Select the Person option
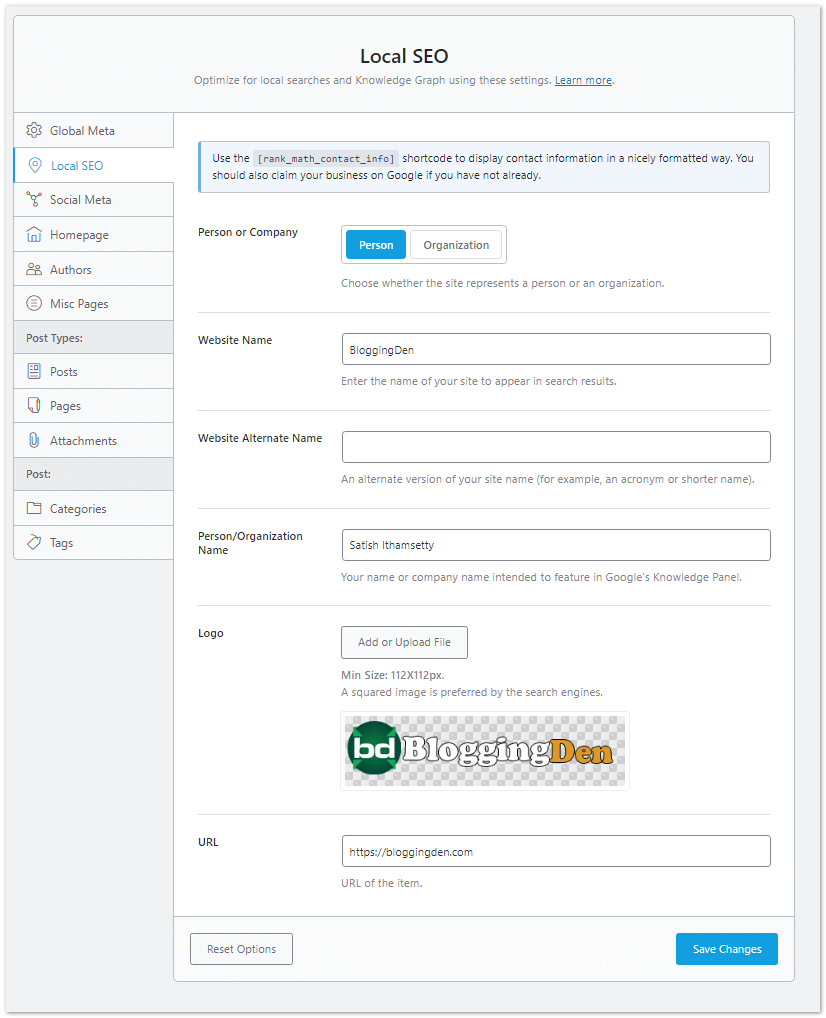 (x=376, y=245)
